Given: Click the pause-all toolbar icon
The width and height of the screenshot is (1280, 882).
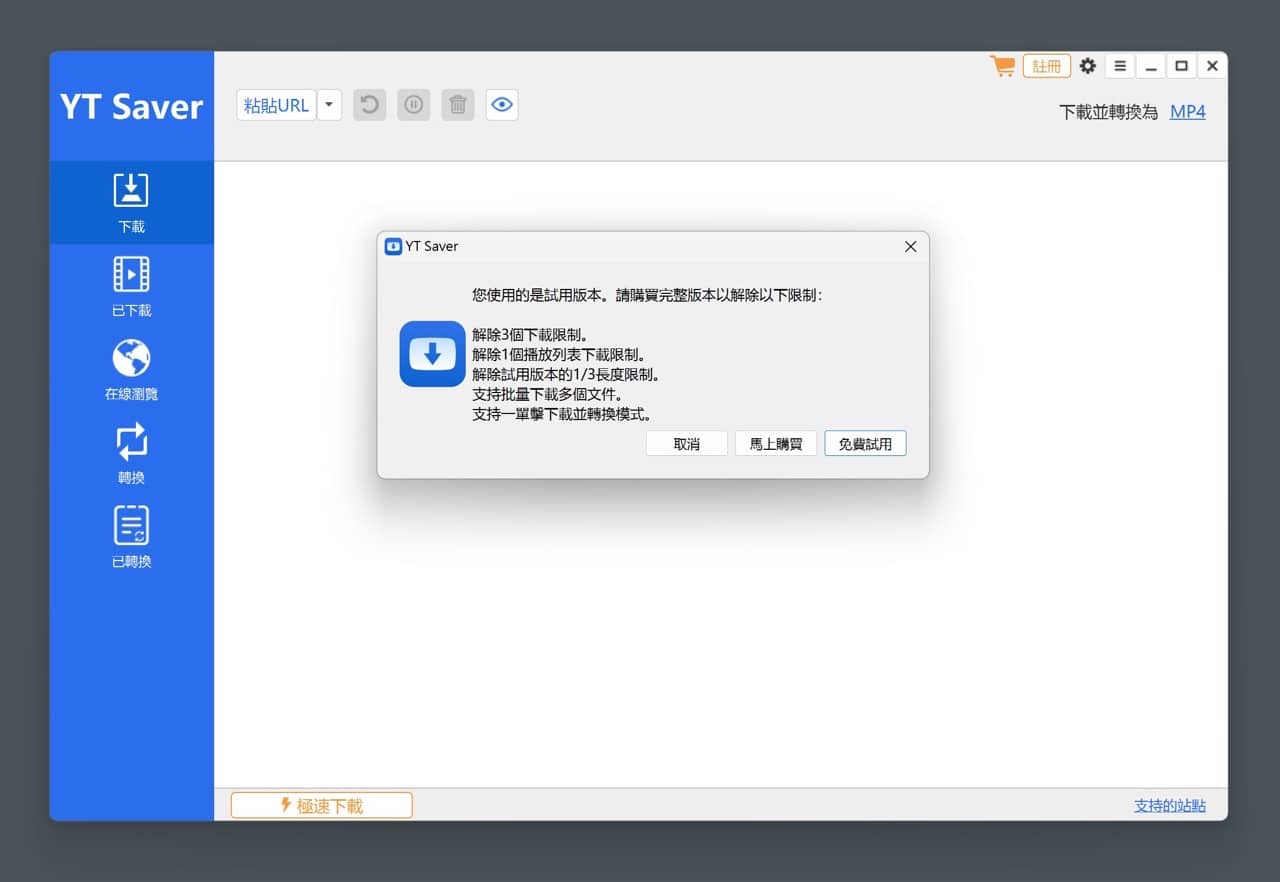Looking at the screenshot, I should tap(414, 105).
